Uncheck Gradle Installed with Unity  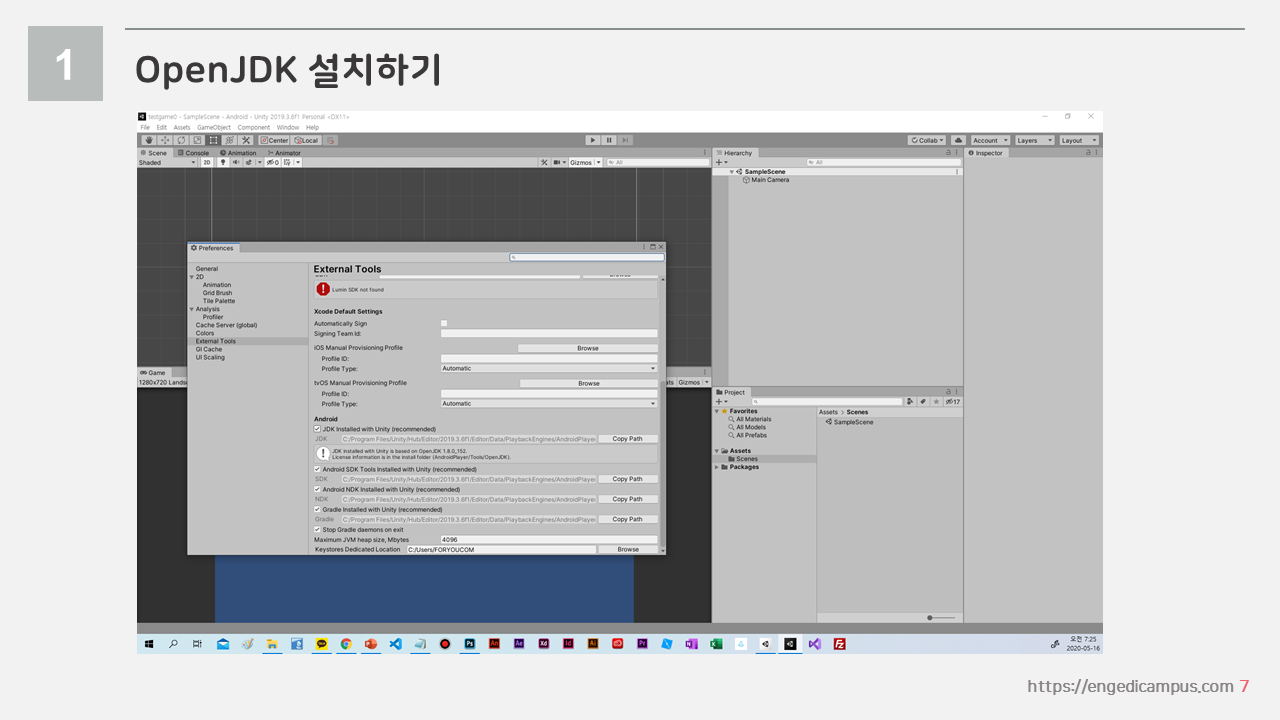tap(317, 509)
